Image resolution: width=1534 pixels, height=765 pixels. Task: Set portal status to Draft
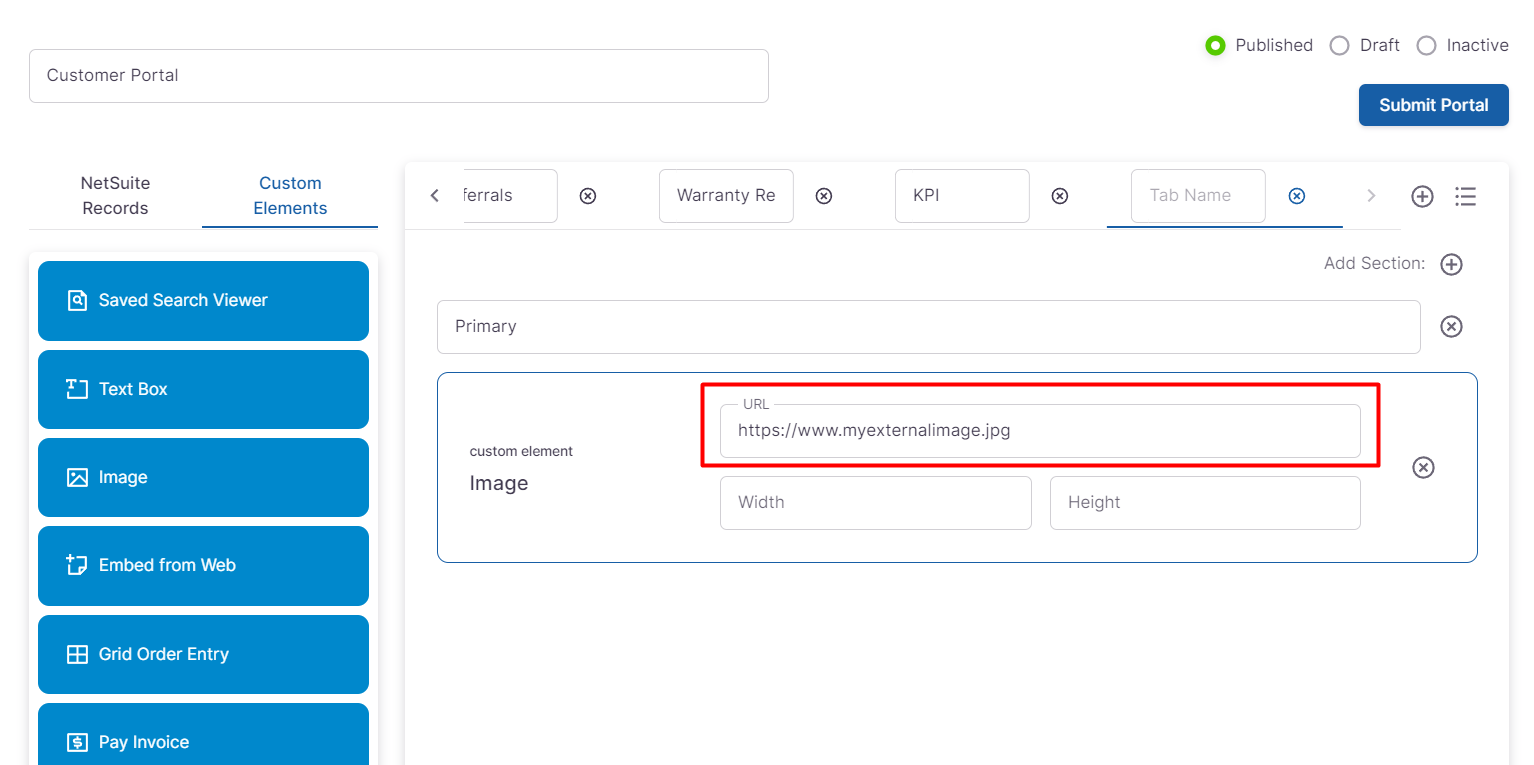(x=1339, y=46)
